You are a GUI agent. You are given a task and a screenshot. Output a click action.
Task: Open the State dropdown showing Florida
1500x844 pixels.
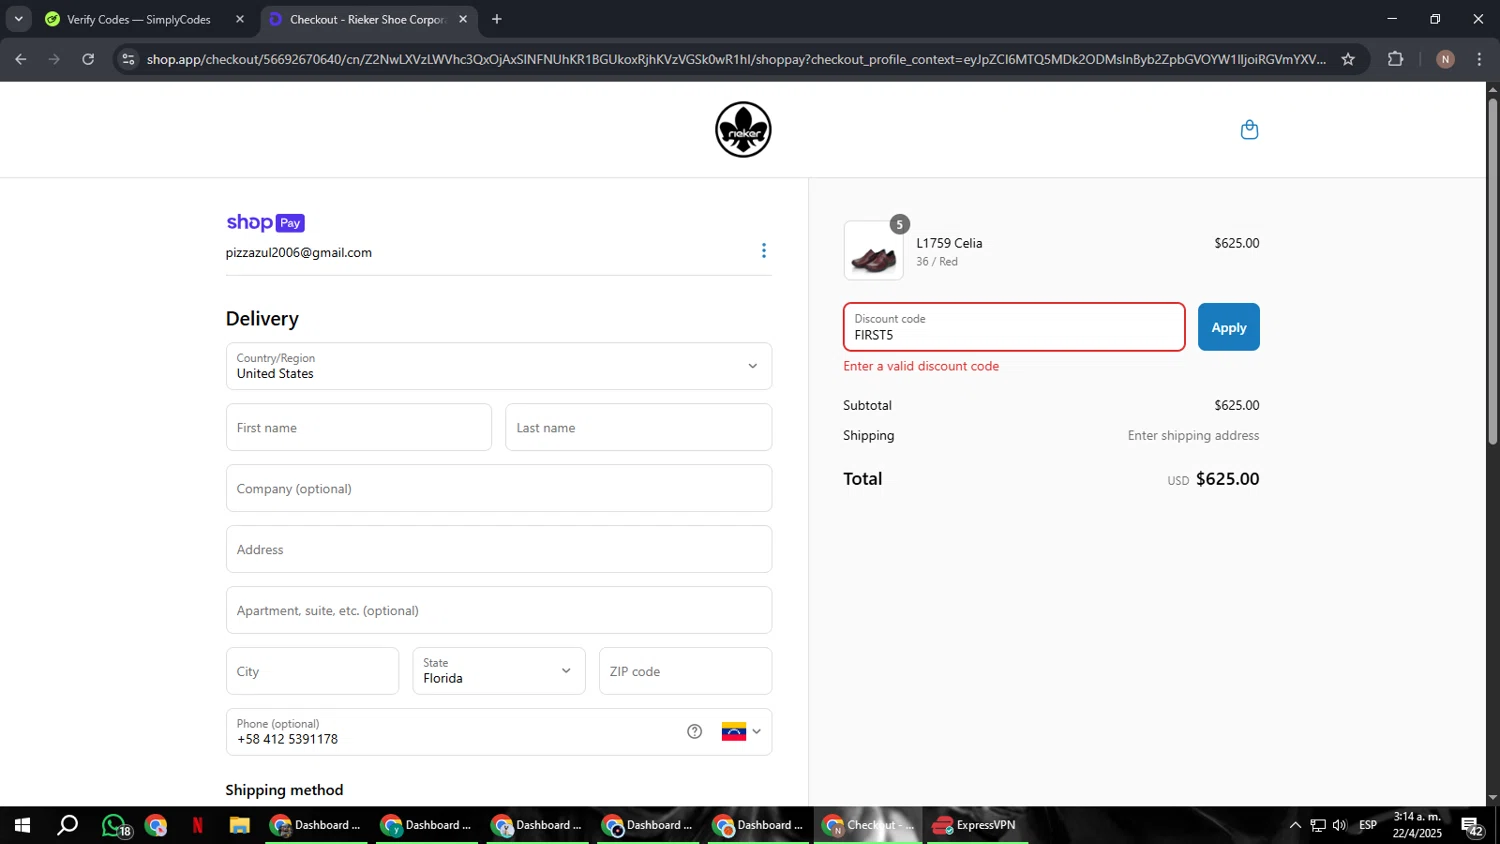point(498,671)
